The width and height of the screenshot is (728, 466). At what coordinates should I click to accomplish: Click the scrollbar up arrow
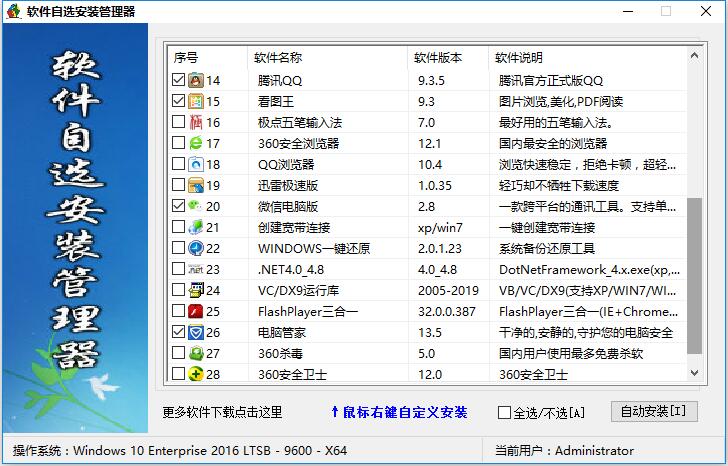pyautogui.click(x=695, y=56)
